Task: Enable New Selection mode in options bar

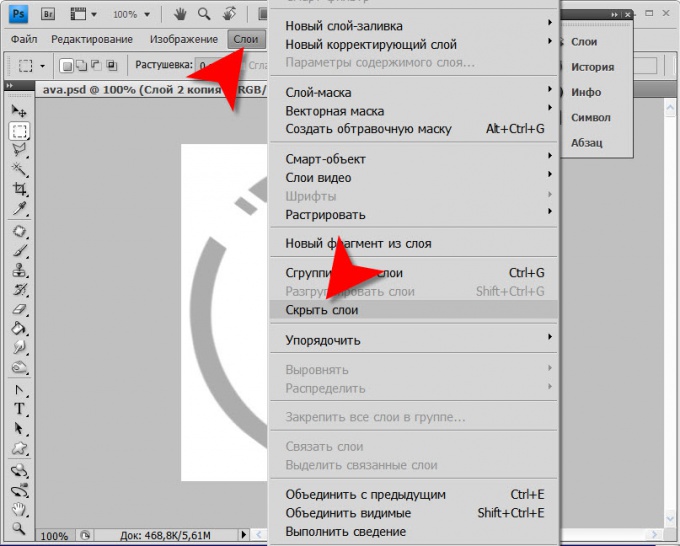Action: (66, 65)
